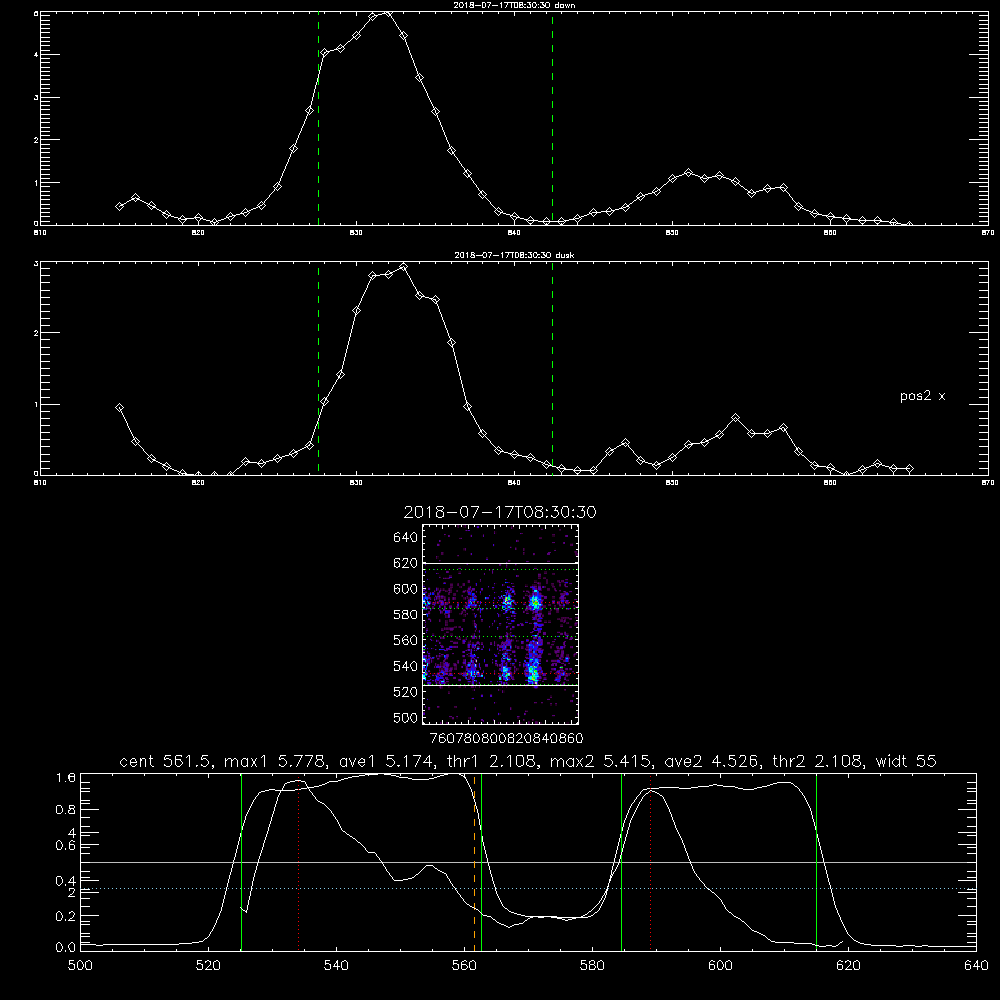The height and width of the screenshot is (1000, 1000).
Task: Click the 500 label on bottom plot x-axis
Action: 80,966
